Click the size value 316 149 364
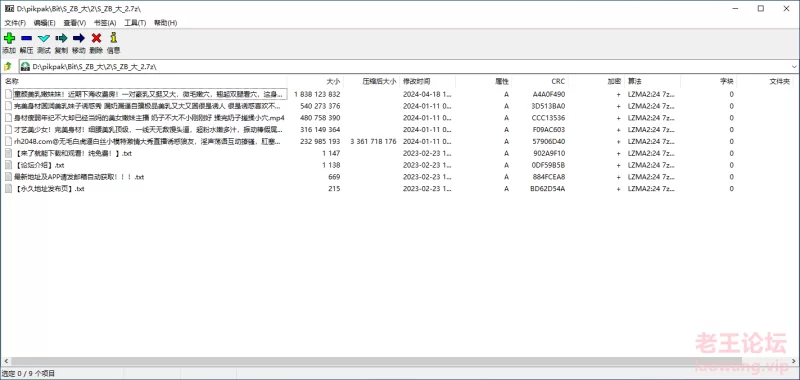Image resolution: width=800 pixels, height=380 pixels. pyautogui.click(x=320, y=130)
